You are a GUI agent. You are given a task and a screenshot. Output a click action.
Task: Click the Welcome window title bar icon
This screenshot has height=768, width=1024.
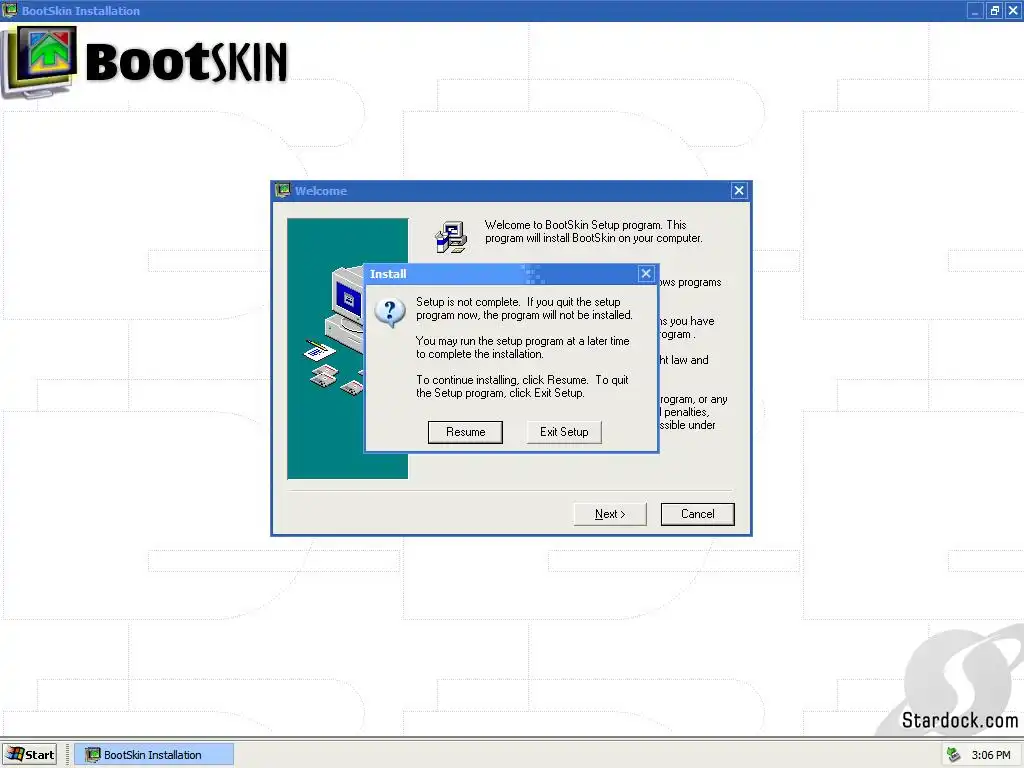[x=283, y=191]
